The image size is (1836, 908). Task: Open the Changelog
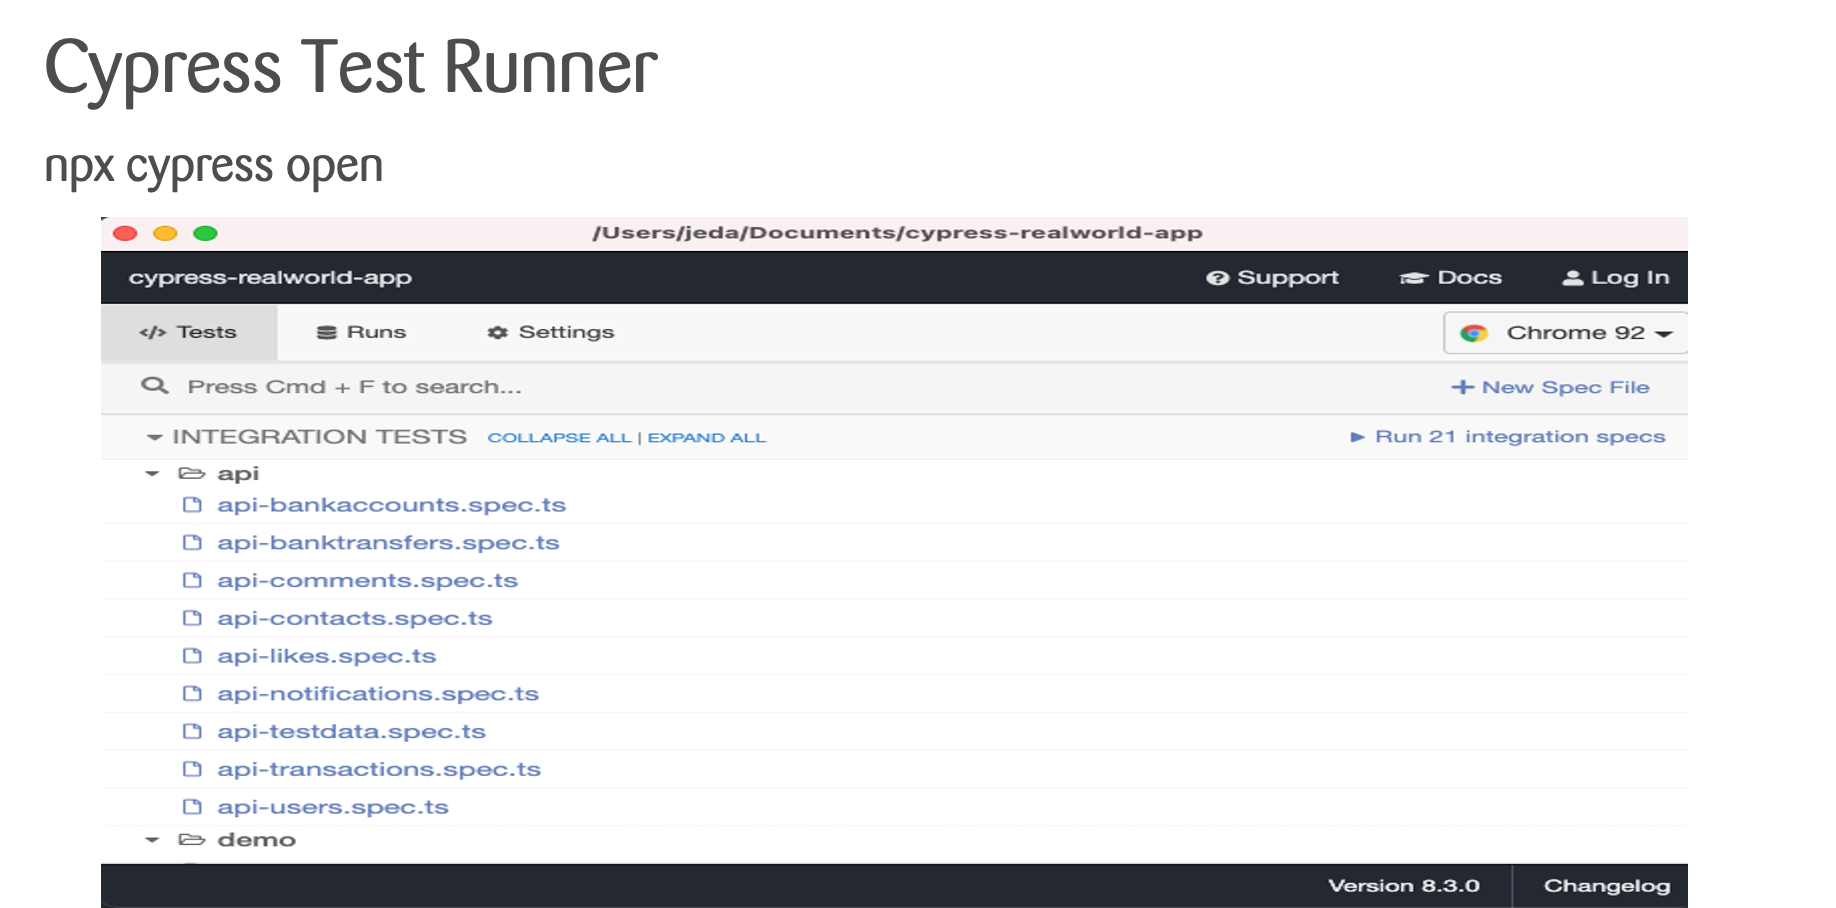coord(1607,886)
